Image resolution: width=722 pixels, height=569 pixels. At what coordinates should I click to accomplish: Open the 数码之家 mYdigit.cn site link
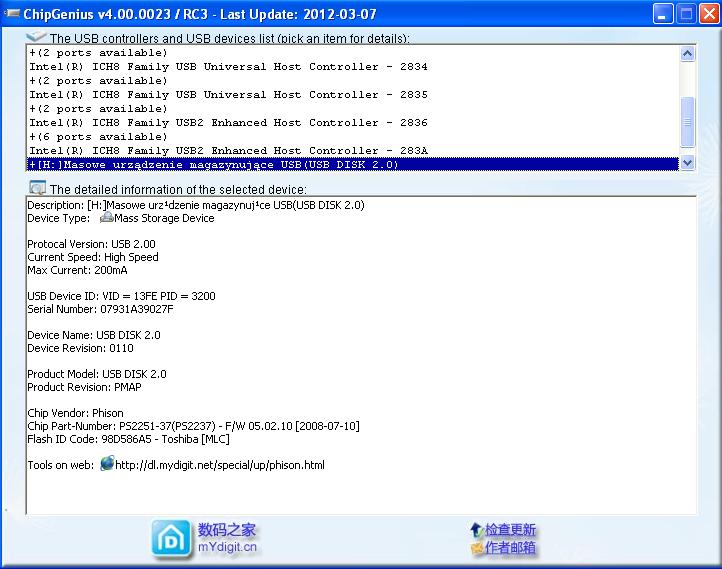point(227,538)
